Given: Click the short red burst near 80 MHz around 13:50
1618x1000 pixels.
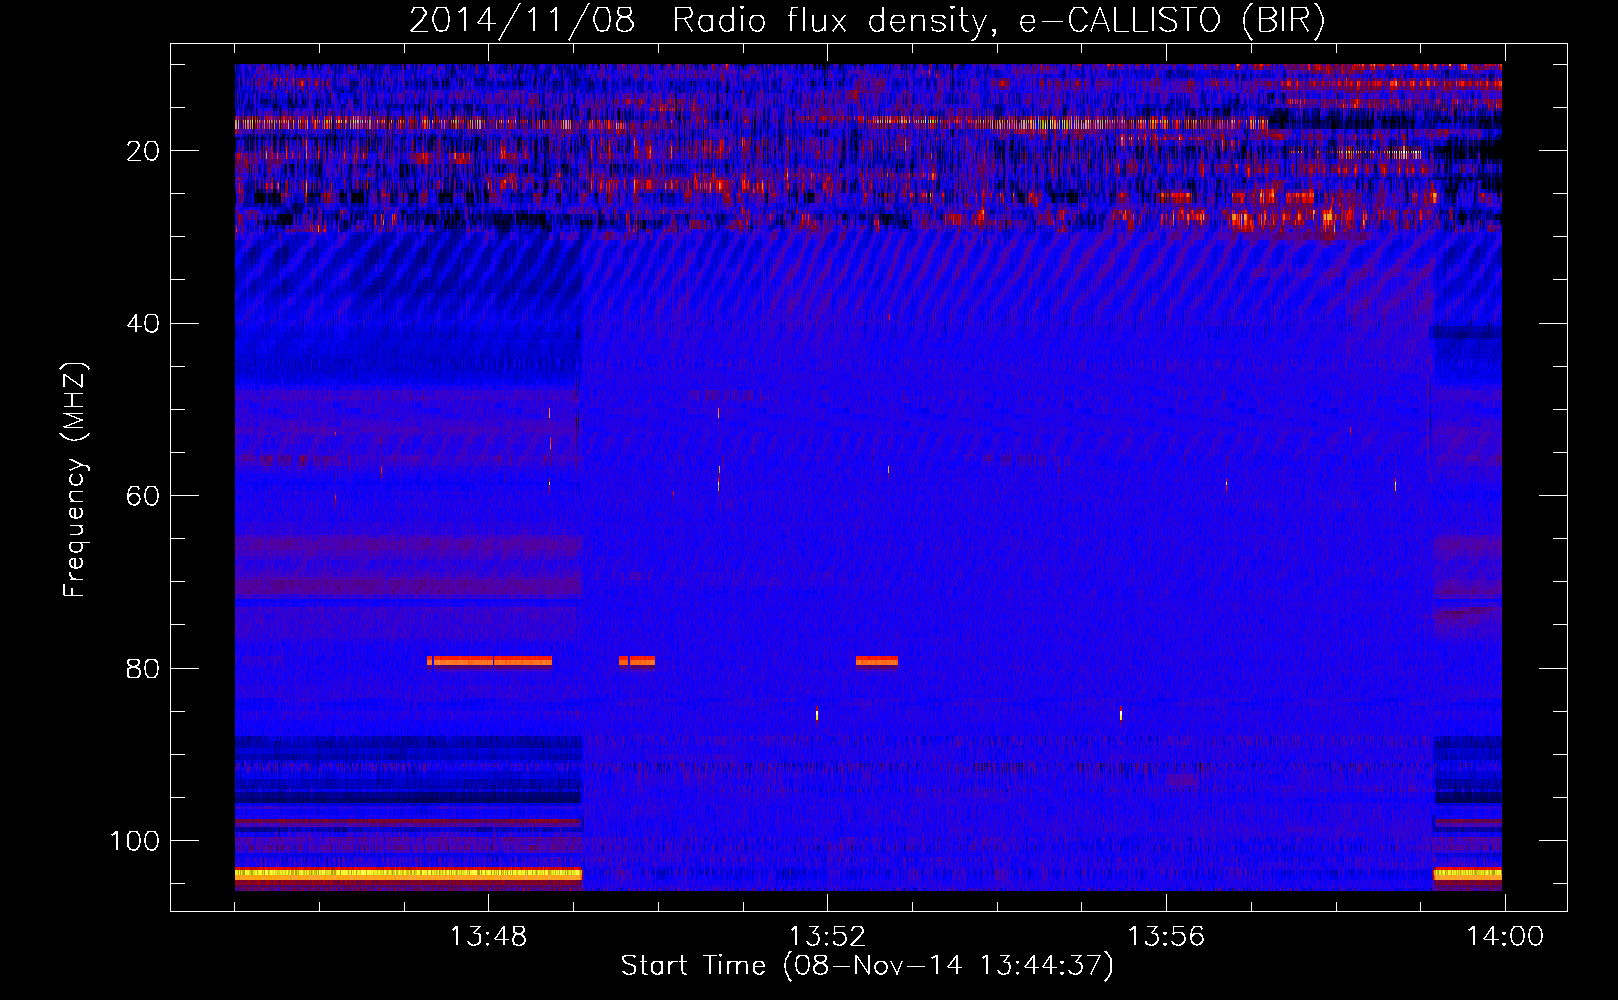Looking at the screenshot, I should point(637,661).
